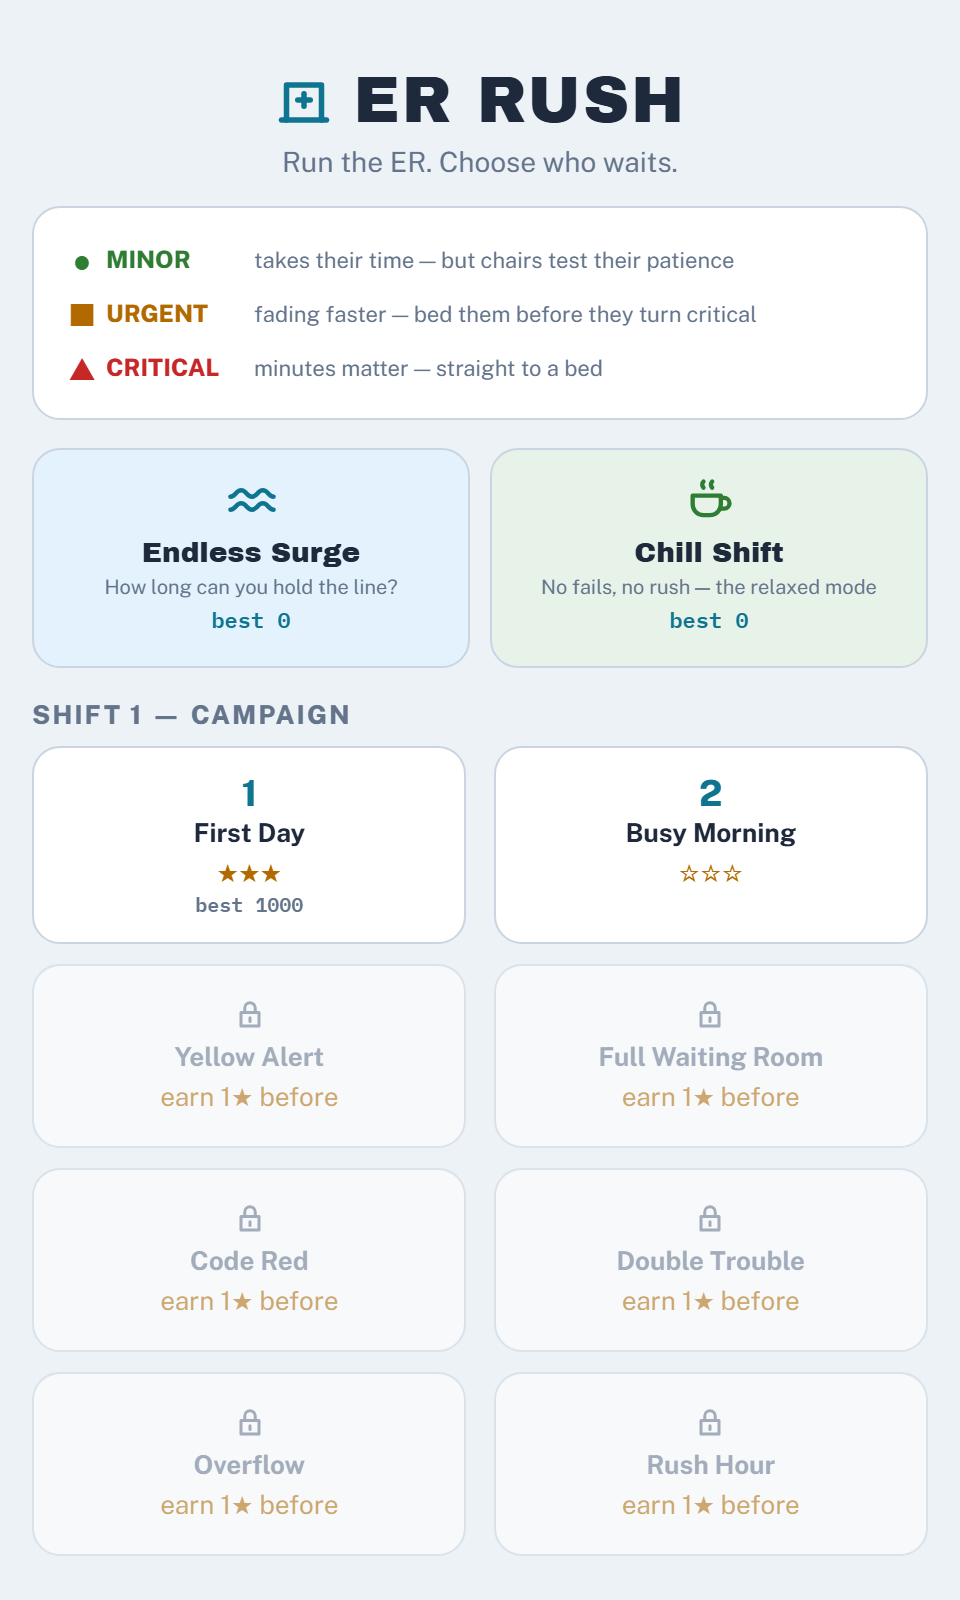Click the coffee cup icon on Chill Shift

(x=710, y=498)
